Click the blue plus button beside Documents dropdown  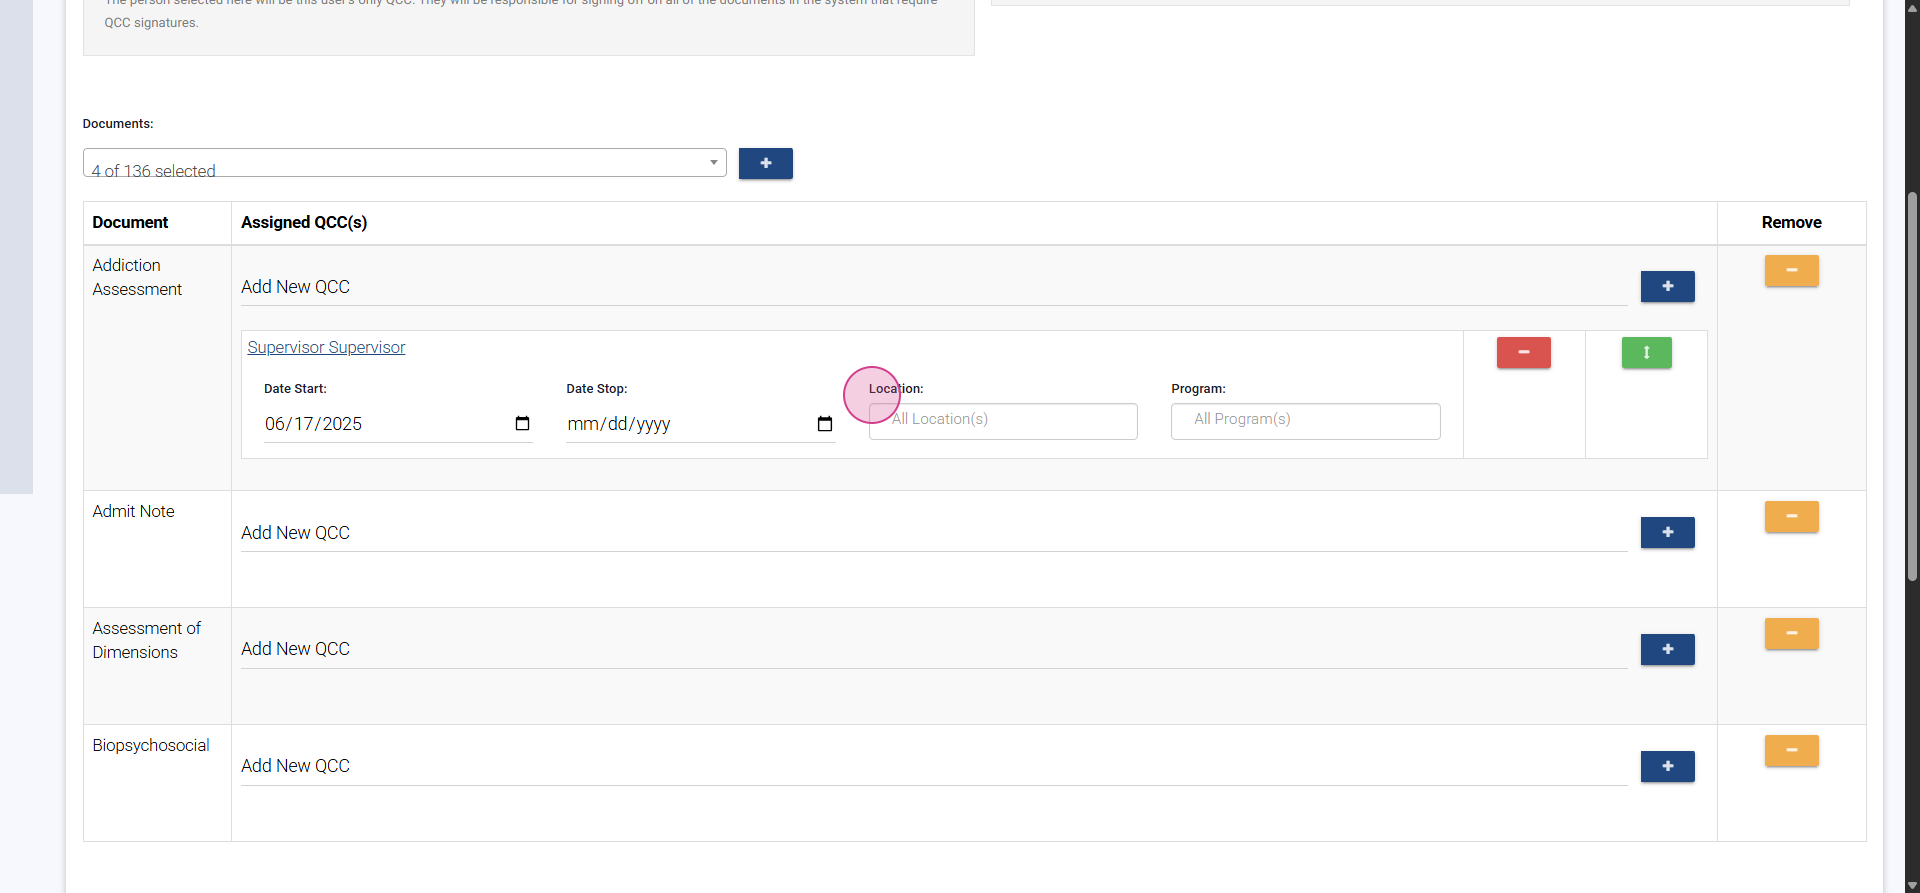(x=765, y=163)
